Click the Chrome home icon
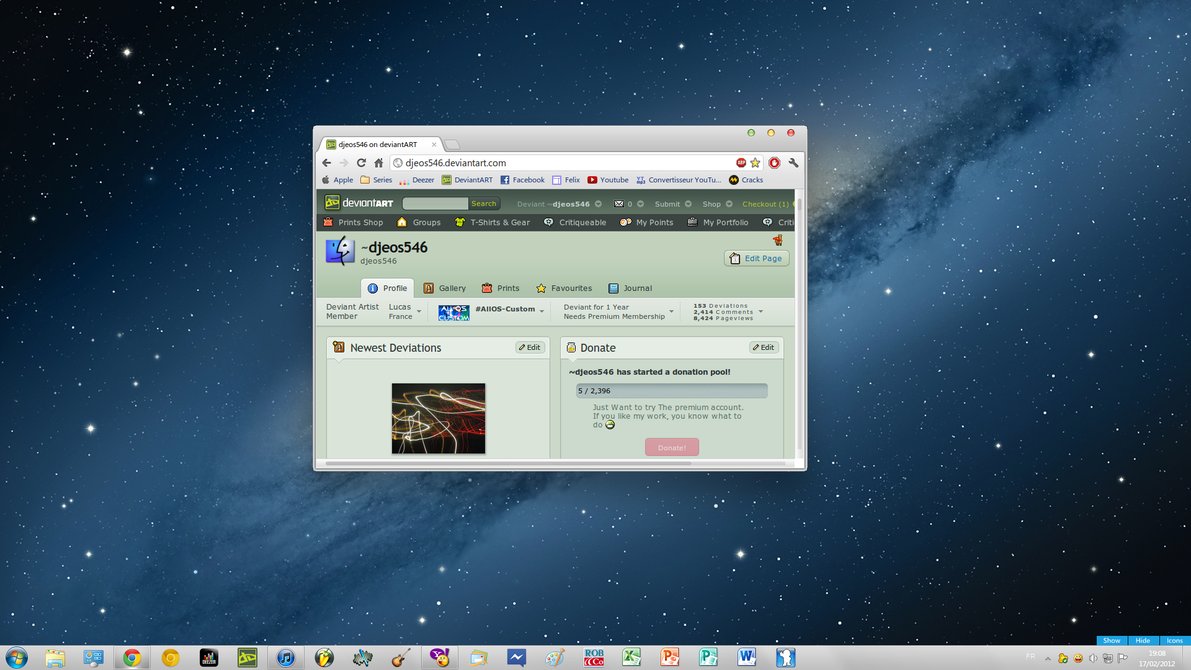Viewport: 1191px width, 670px height. tap(378, 163)
